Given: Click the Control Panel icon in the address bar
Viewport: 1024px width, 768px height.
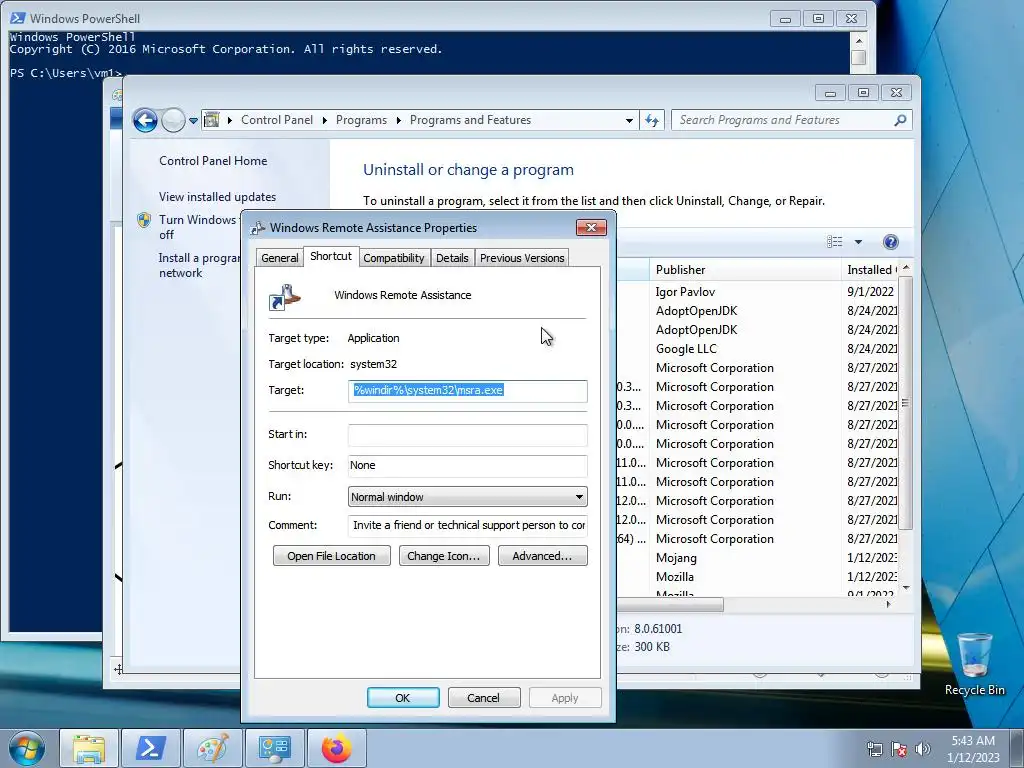Looking at the screenshot, I should 212,120.
